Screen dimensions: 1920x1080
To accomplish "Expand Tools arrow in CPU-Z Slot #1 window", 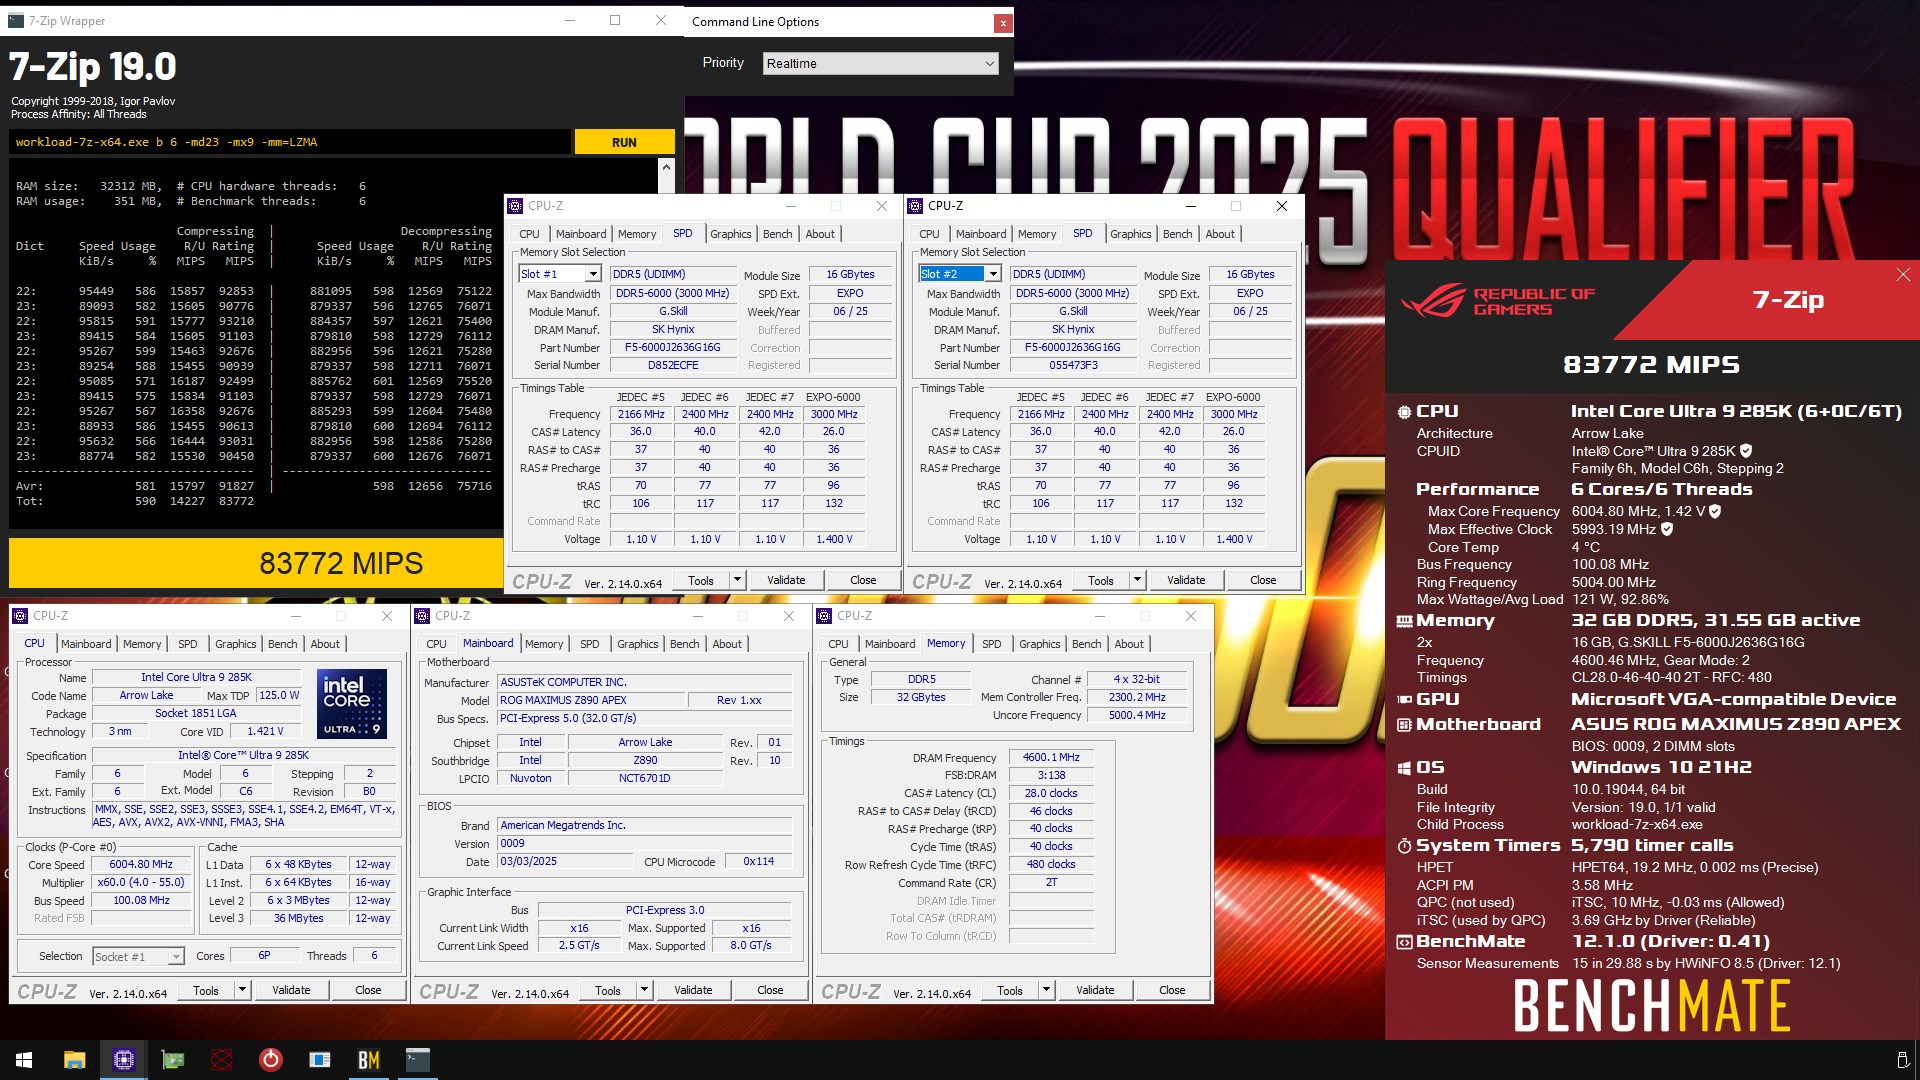I will click(x=737, y=580).
